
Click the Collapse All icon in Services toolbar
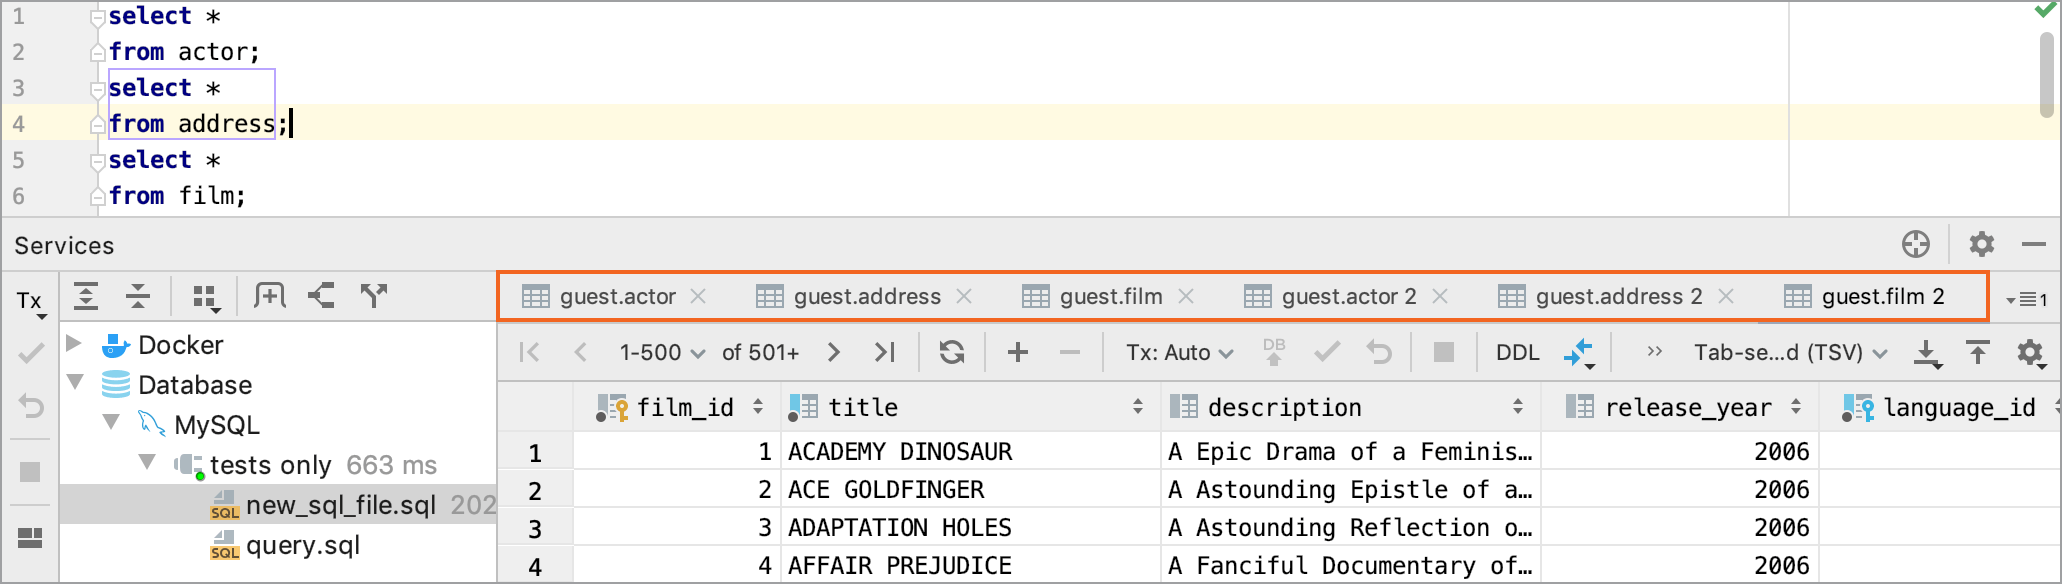pyautogui.click(x=138, y=296)
